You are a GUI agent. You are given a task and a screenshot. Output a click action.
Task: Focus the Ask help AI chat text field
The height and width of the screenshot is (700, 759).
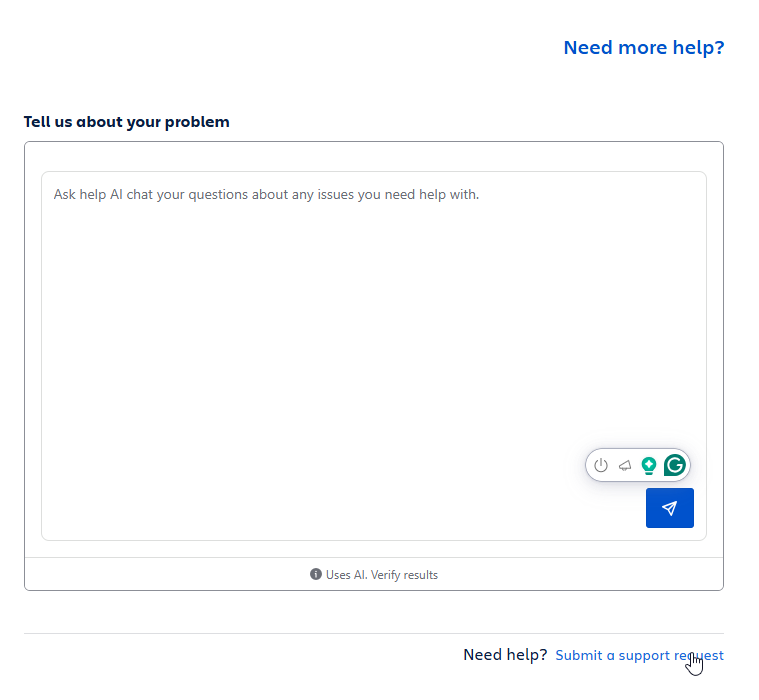[374, 356]
